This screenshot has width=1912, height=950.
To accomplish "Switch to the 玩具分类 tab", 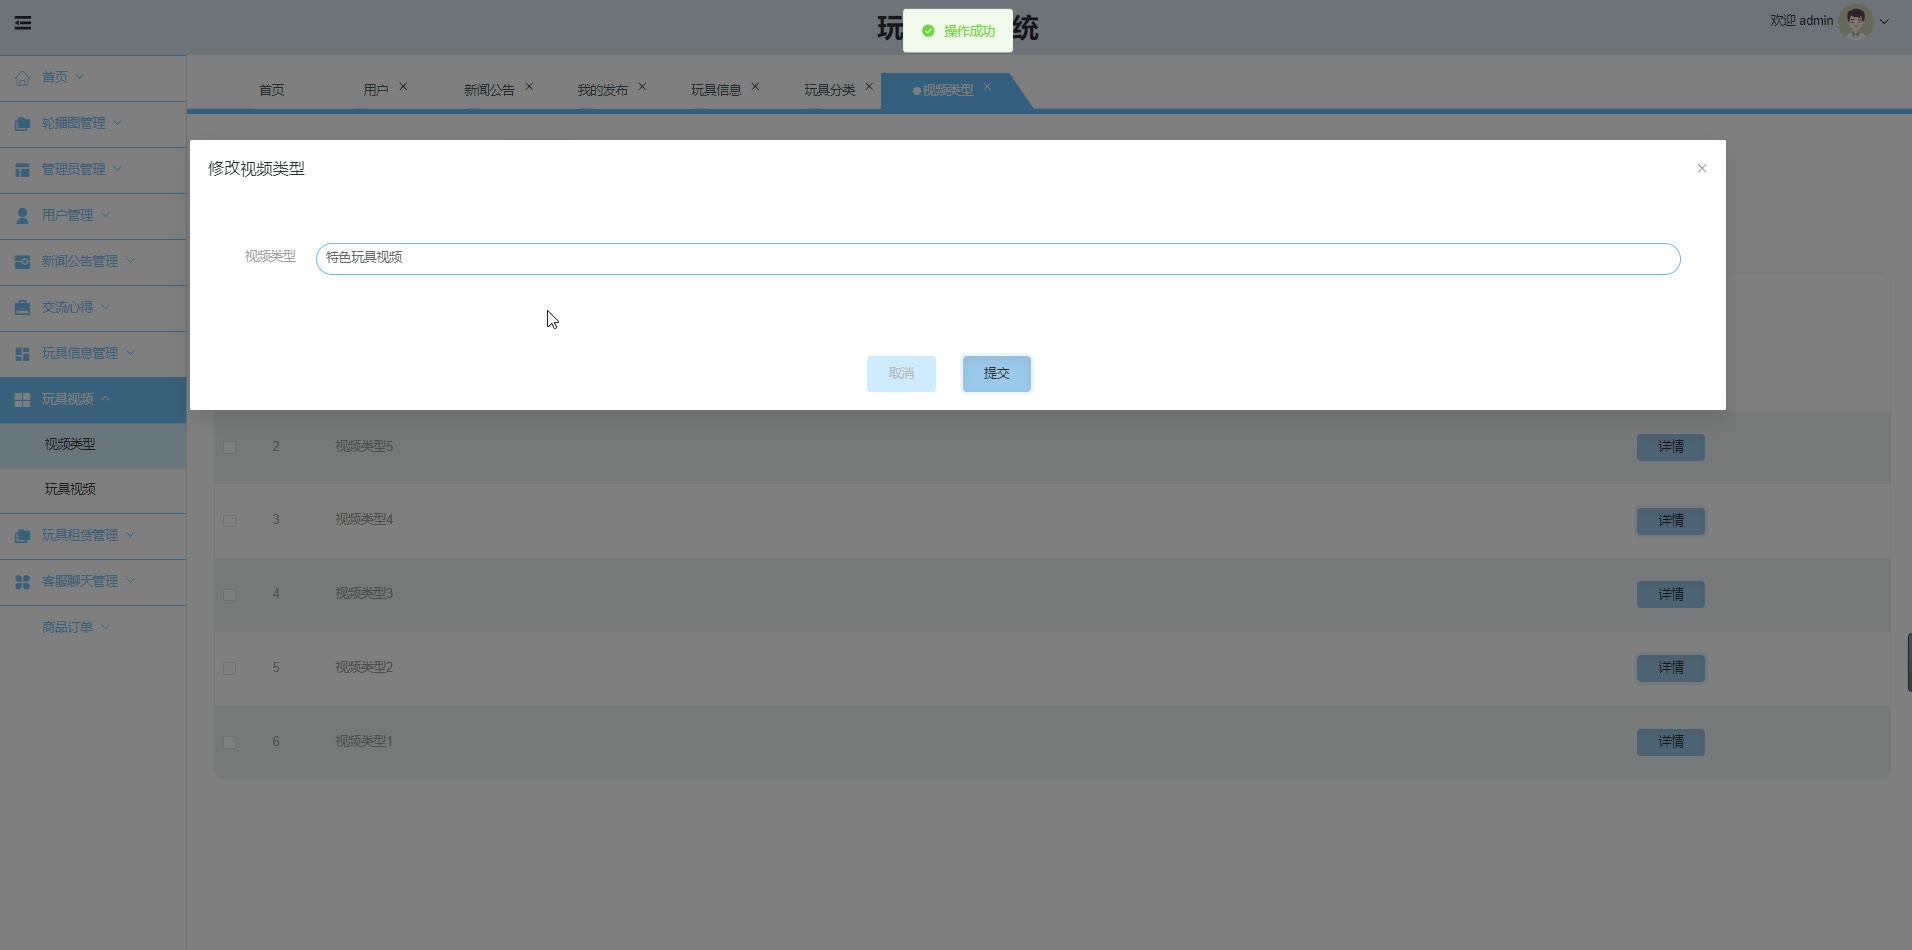I will (x=829, y=90).
